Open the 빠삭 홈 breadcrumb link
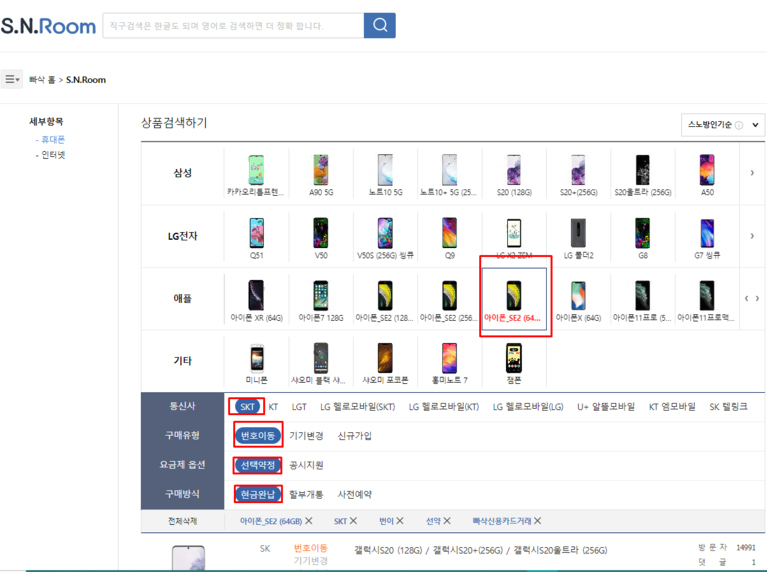 point(42,80)
